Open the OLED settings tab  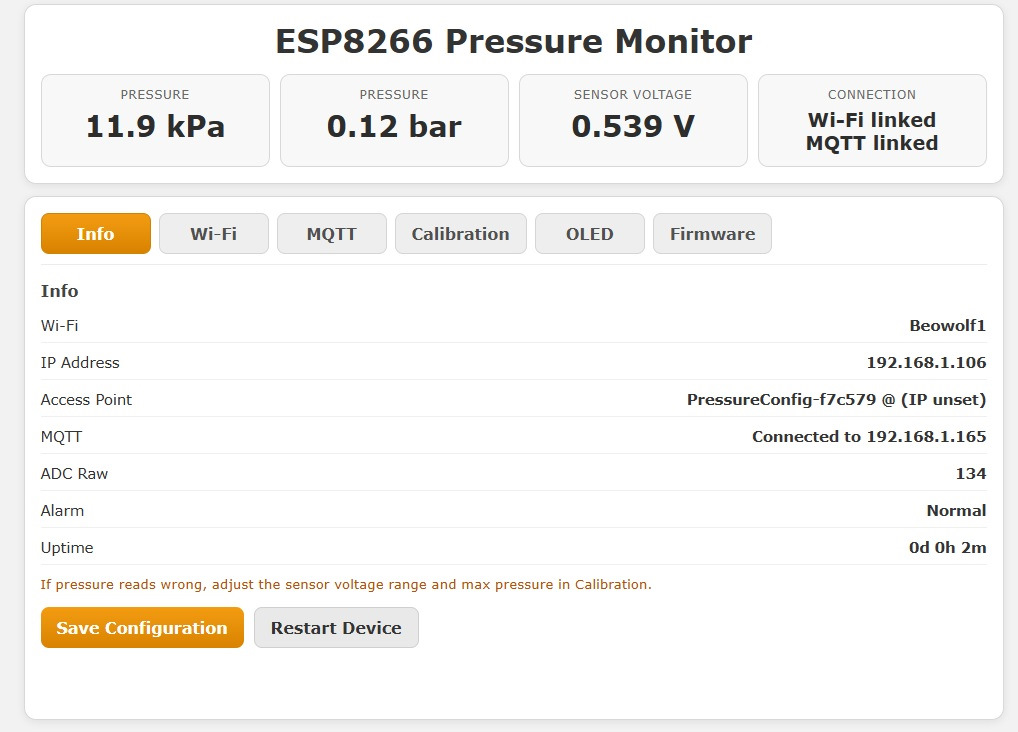[589, 234]
